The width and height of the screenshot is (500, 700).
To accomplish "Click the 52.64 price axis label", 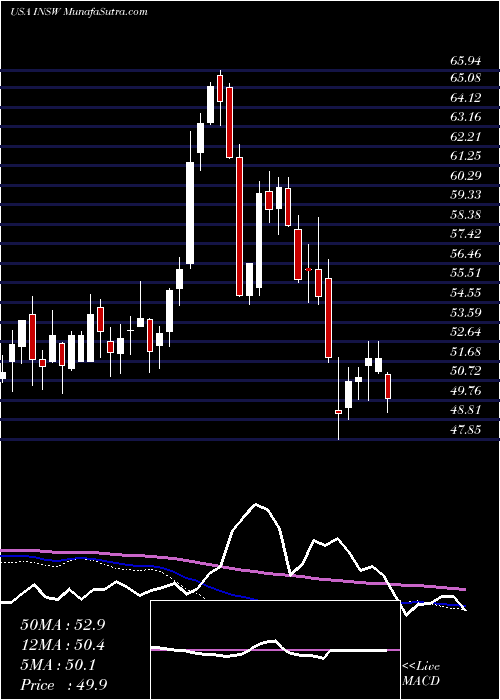I will click(x=465, y=332).
